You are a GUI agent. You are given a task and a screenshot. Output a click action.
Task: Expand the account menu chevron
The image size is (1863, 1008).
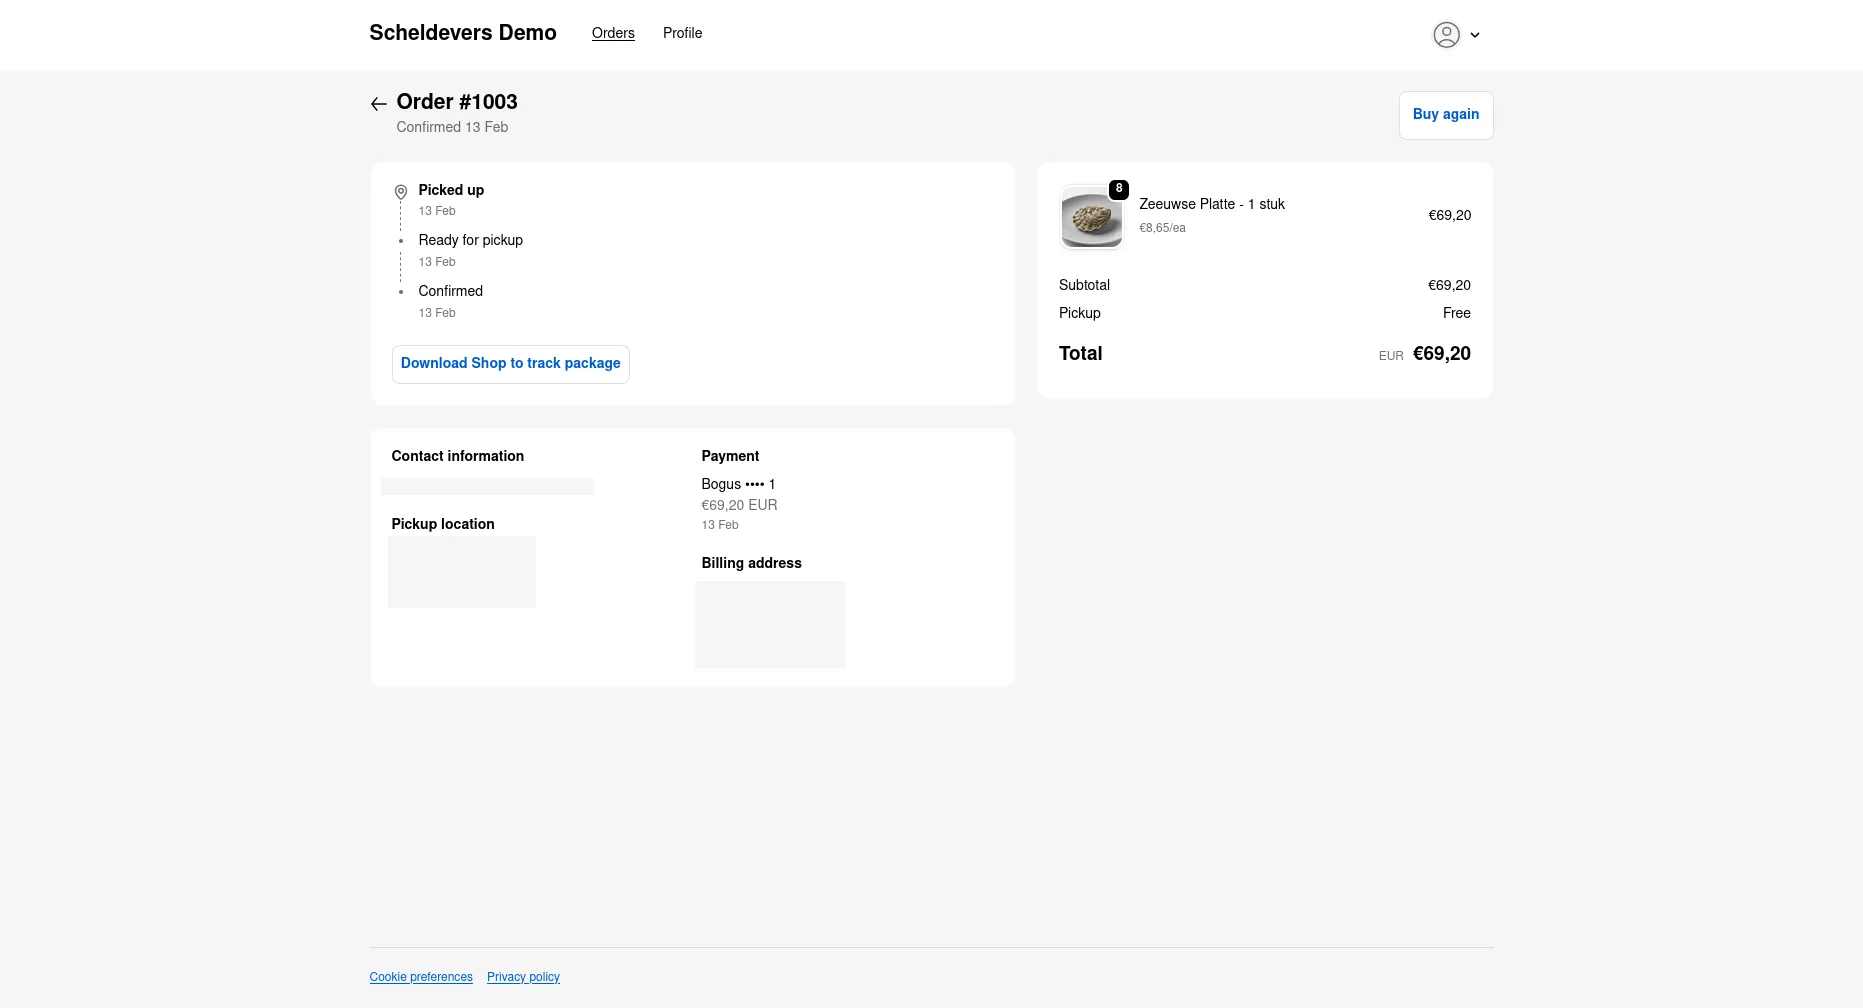(x=1475, y=35)
